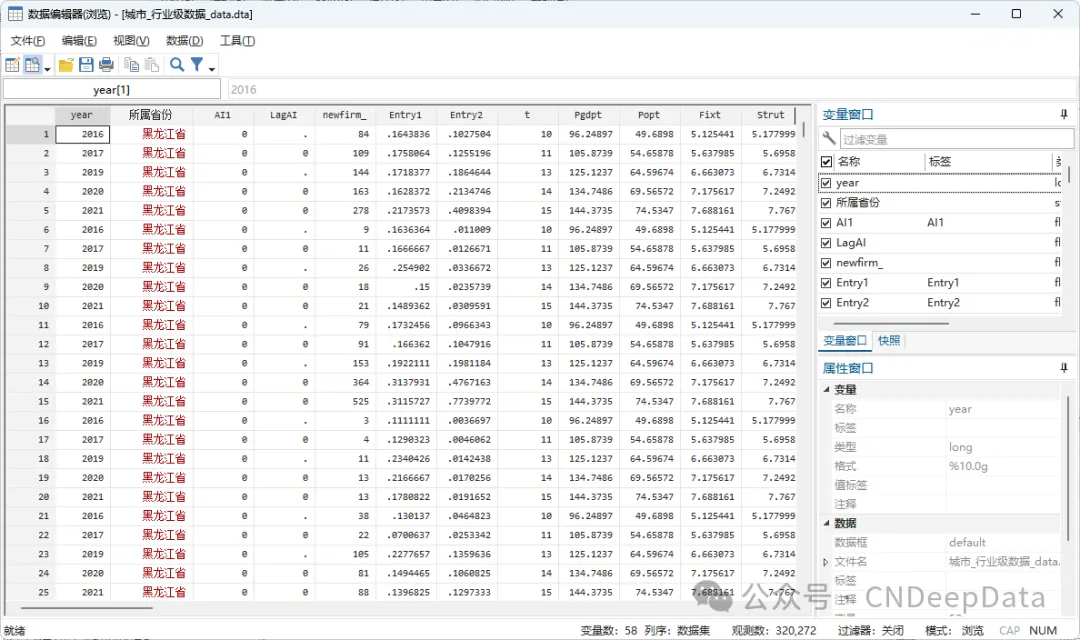Screen dimensions: 1080x640
Task: Select the Pgdpt column header in grid
Action: coord(588,115)
